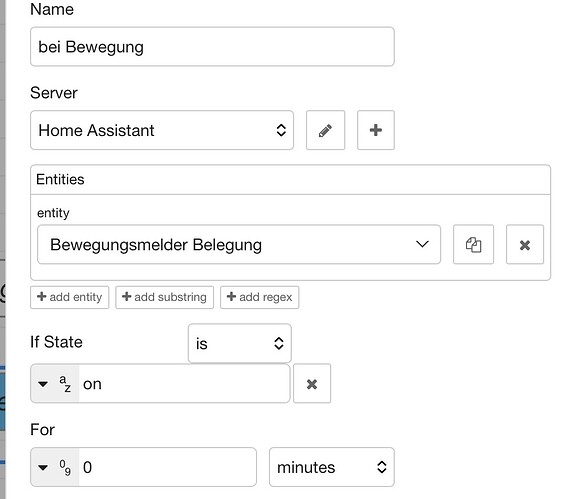Click the 0-9 number type icon
Viewport: 566px width, 499px height.
coord(65,467)
